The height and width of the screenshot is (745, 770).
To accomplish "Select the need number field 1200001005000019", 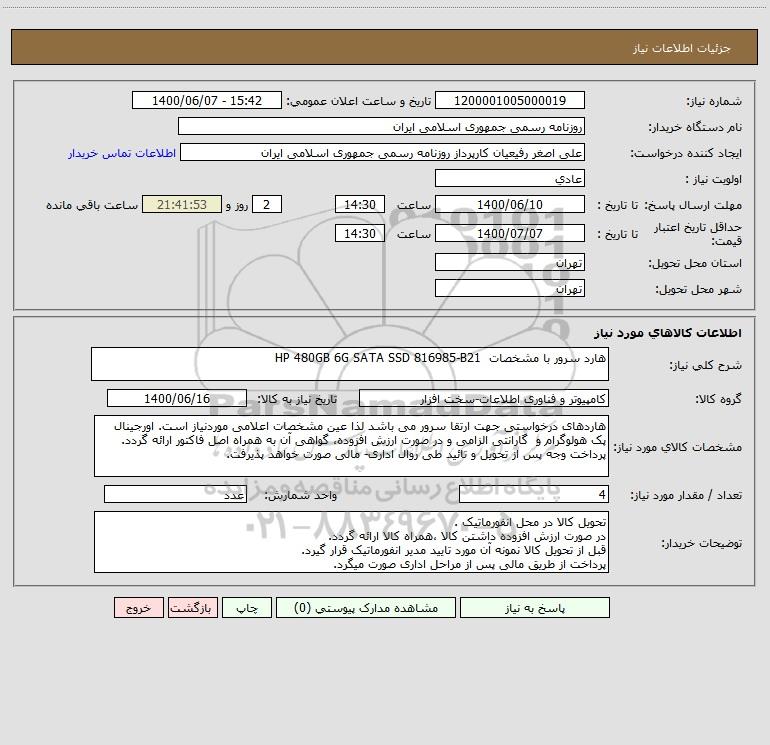I will pyautogui.click(x=510, y=100).
